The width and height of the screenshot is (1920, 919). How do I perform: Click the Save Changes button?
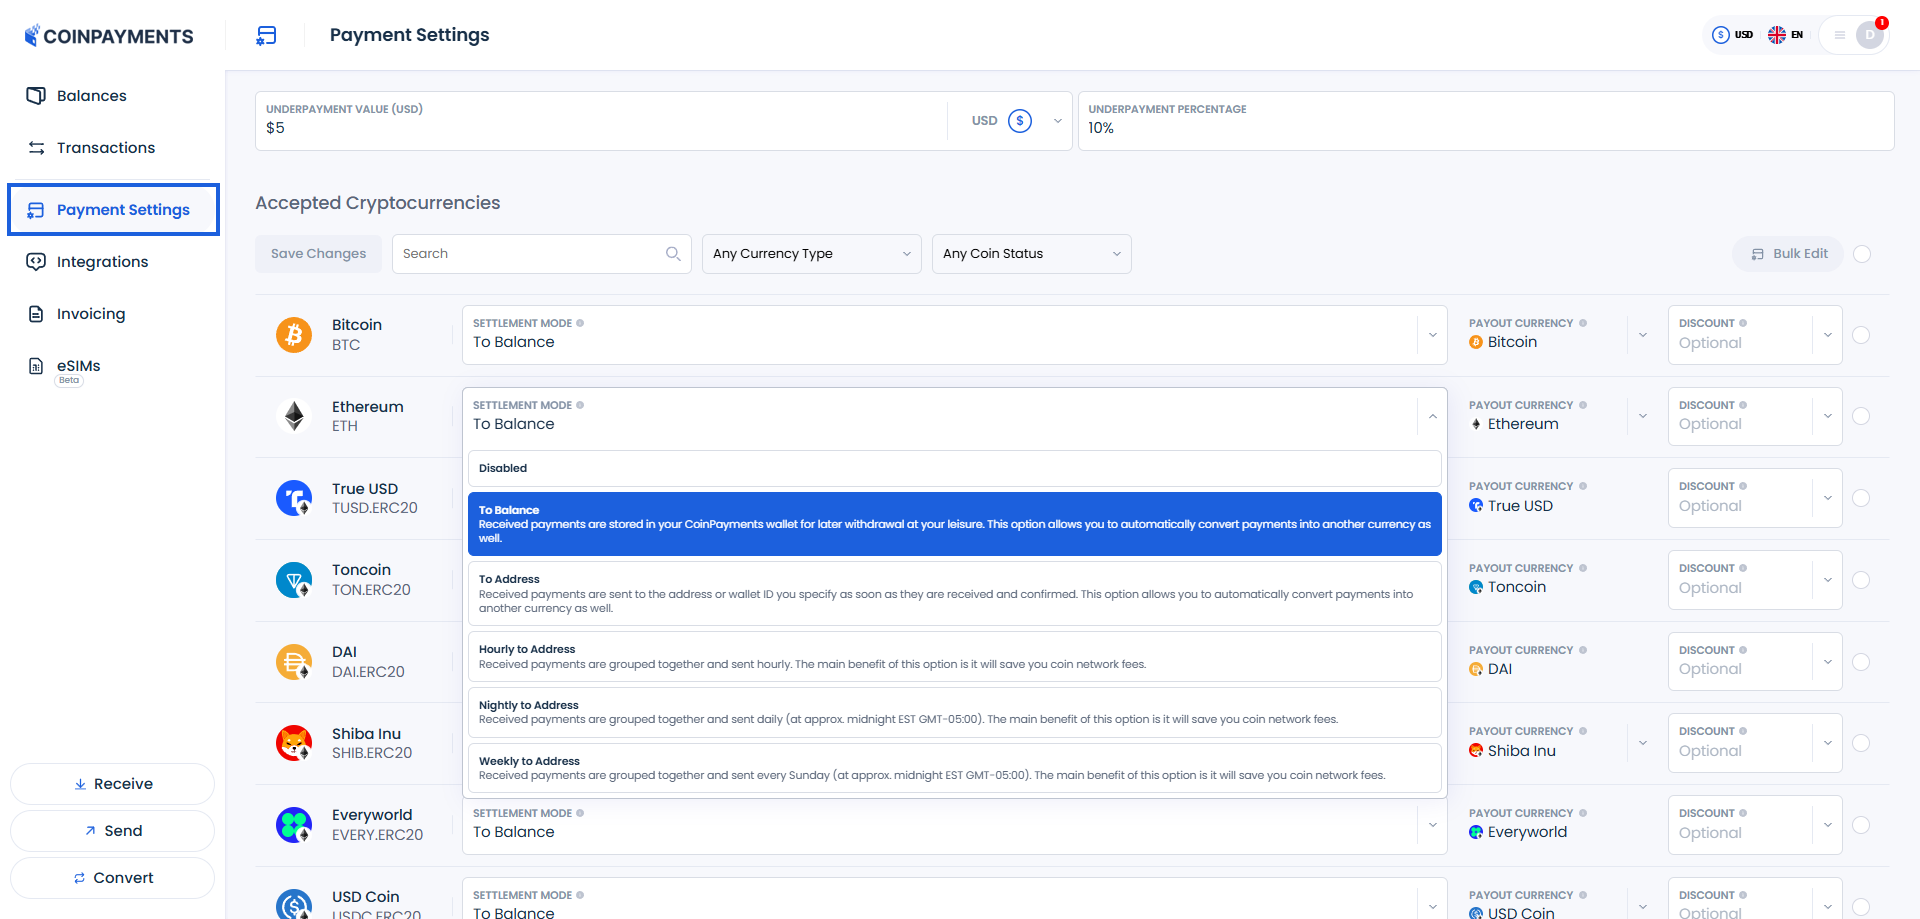(318, 253)
